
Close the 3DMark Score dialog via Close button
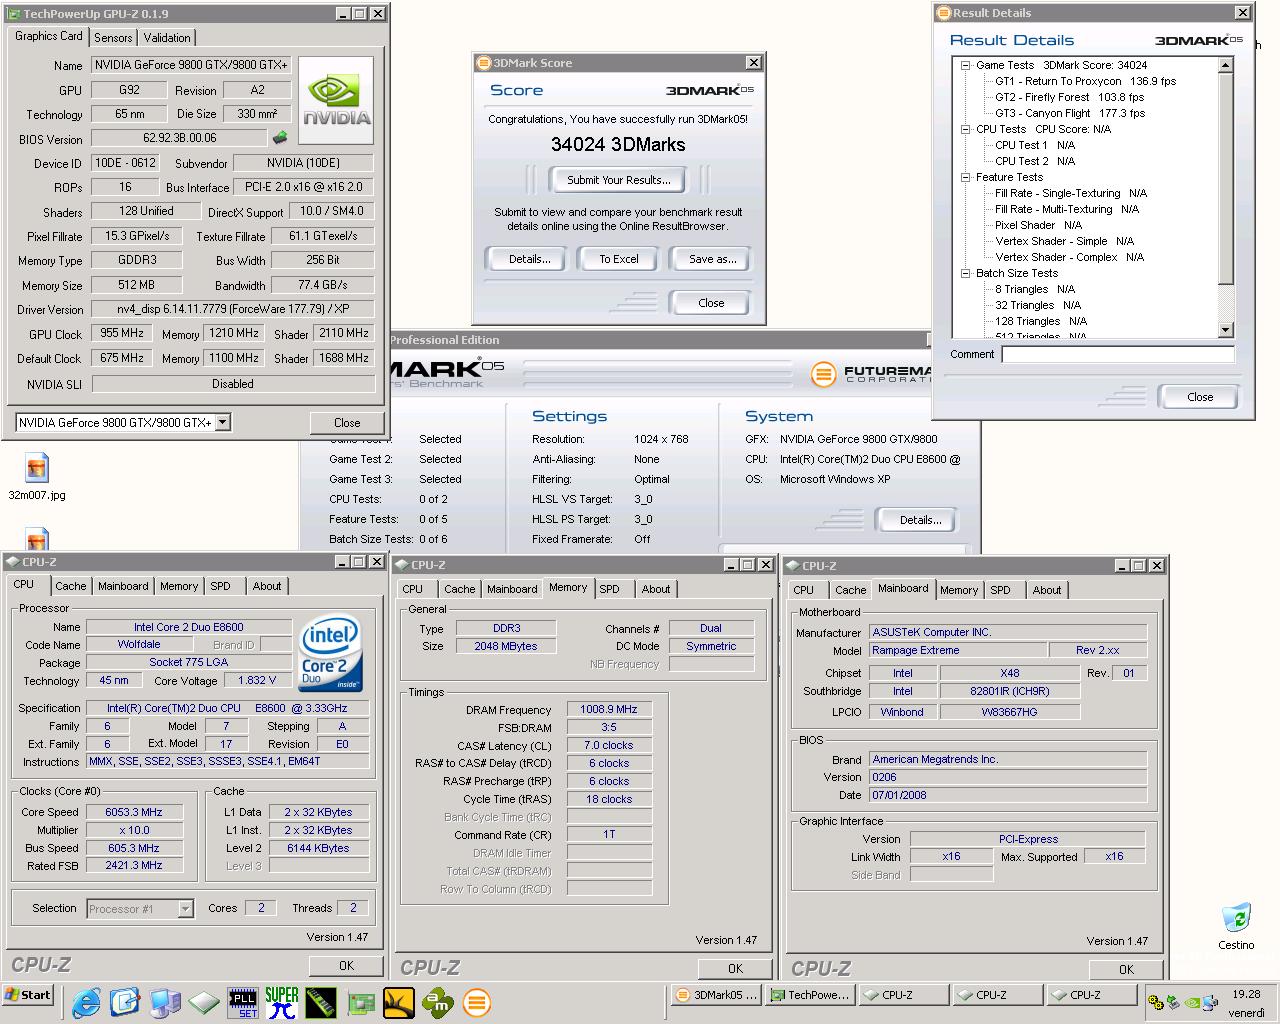pyautogui.click(x=711, y=303)
